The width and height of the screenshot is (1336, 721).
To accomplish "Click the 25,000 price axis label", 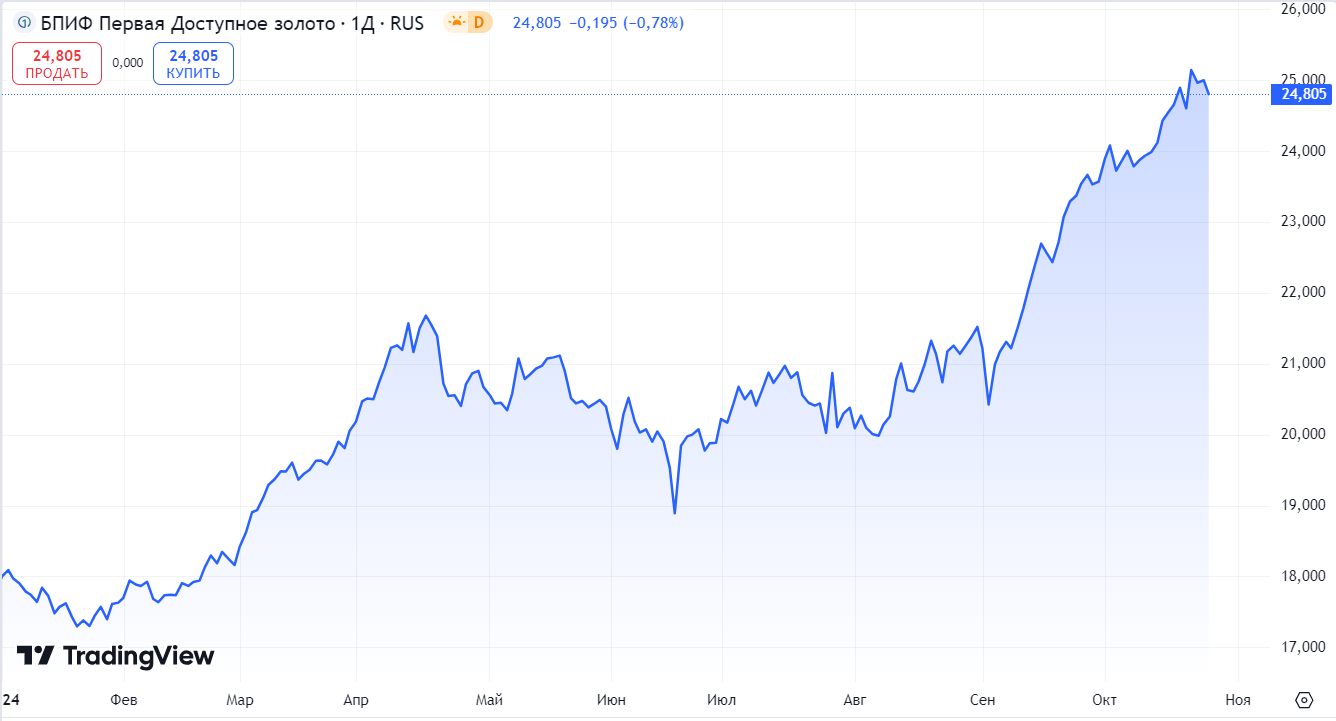I will [x=1301, y=80].
